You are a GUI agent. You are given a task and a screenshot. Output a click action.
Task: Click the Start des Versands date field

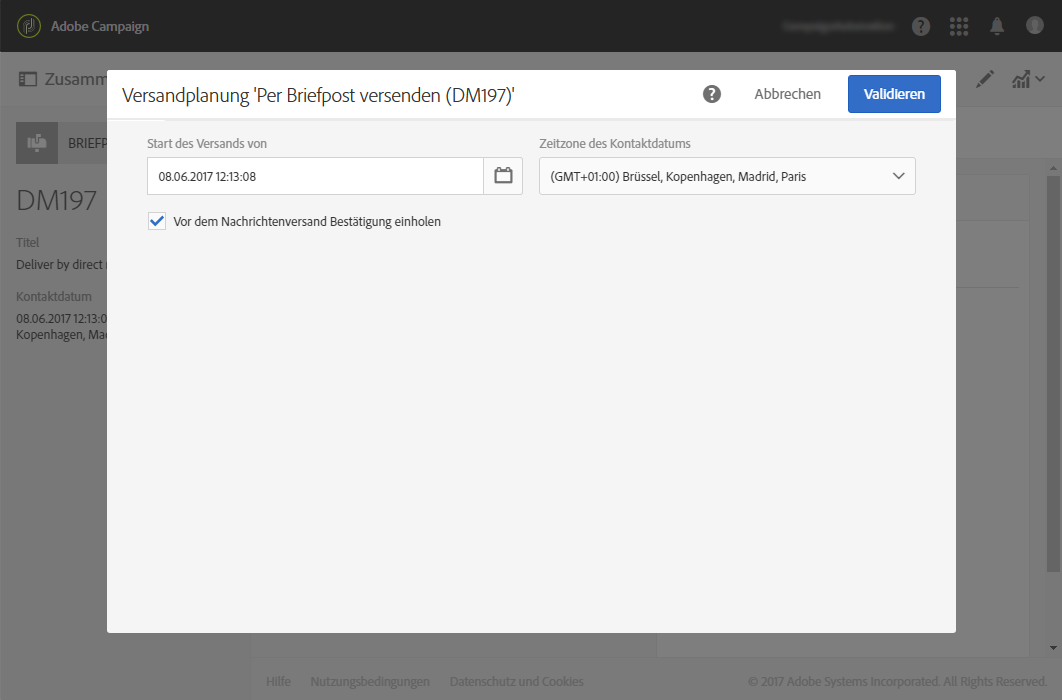click(315, 176)
